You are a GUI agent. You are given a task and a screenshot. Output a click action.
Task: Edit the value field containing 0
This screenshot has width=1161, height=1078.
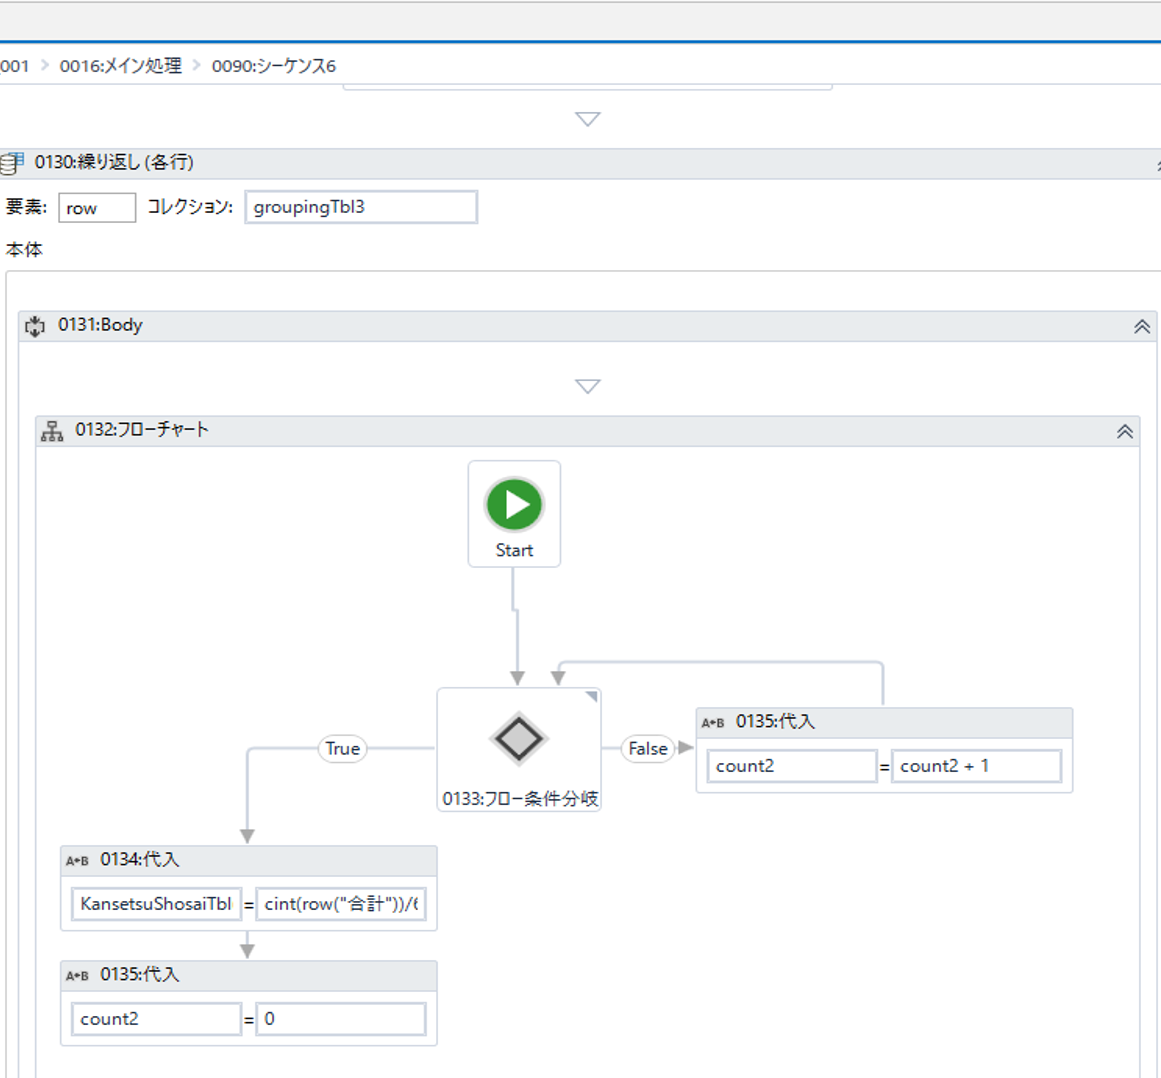[341, 1020]
